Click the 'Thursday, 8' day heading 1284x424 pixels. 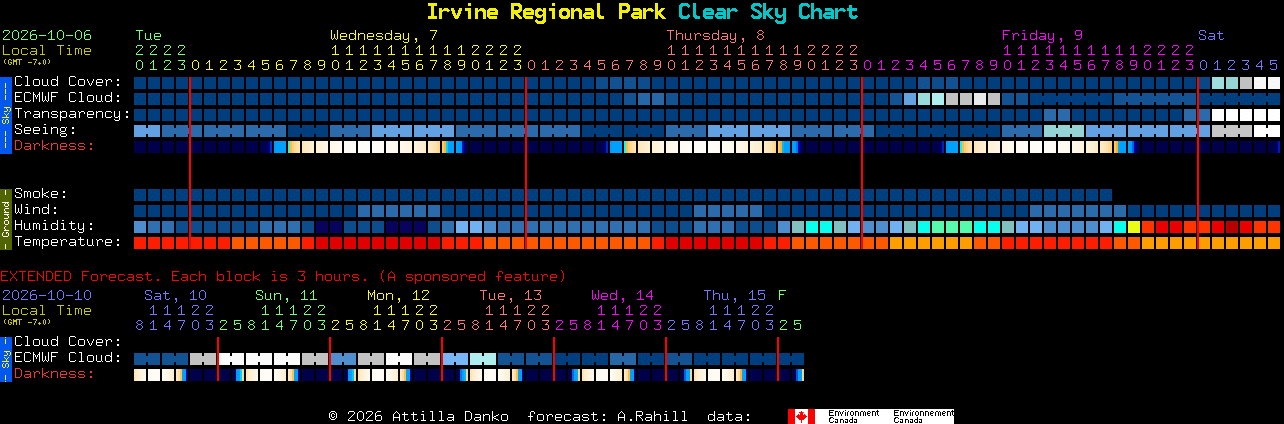coord(716,35)
